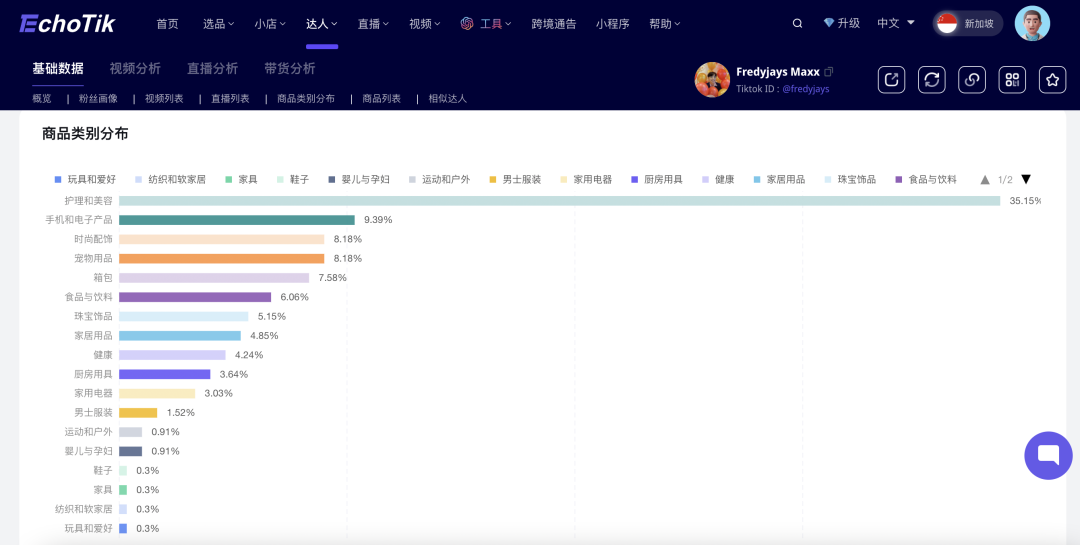Open the chat support bubble

tap(1048, 455)
